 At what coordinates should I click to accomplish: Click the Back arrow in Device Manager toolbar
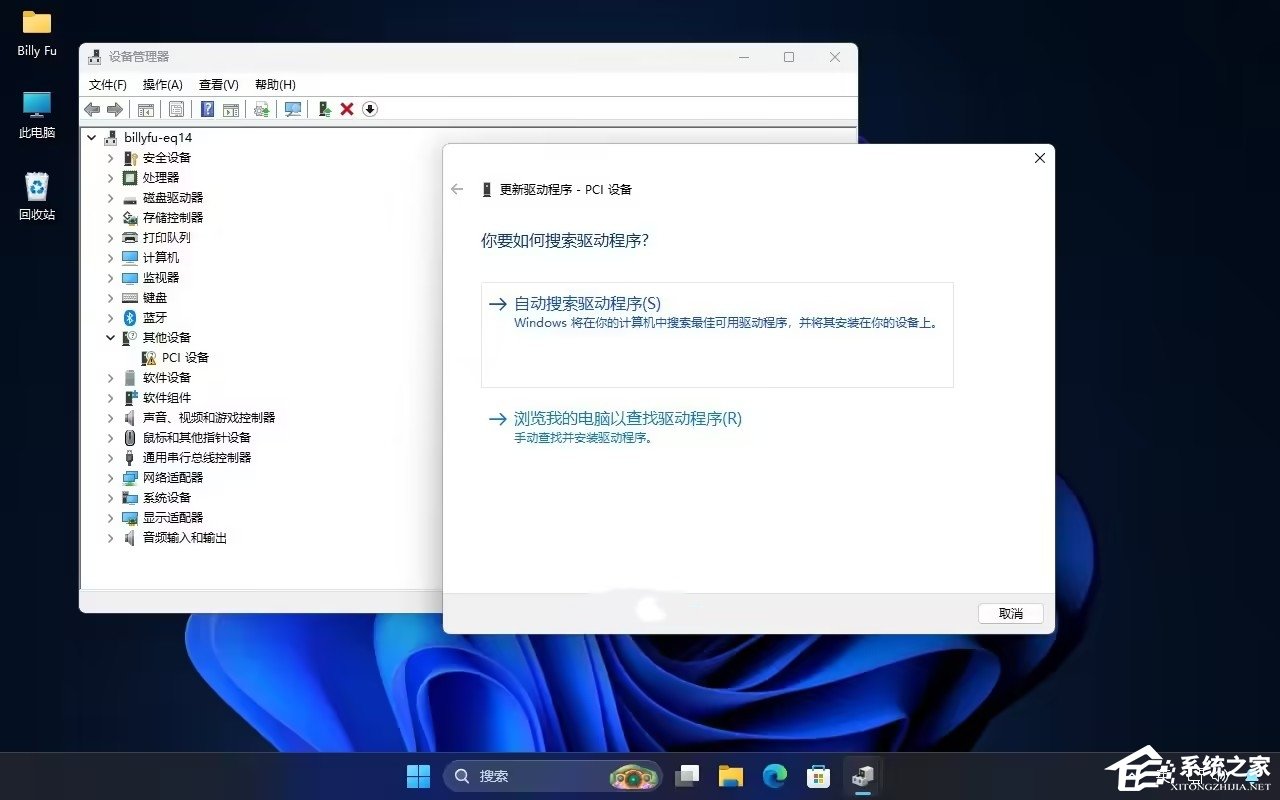point(92,109)
